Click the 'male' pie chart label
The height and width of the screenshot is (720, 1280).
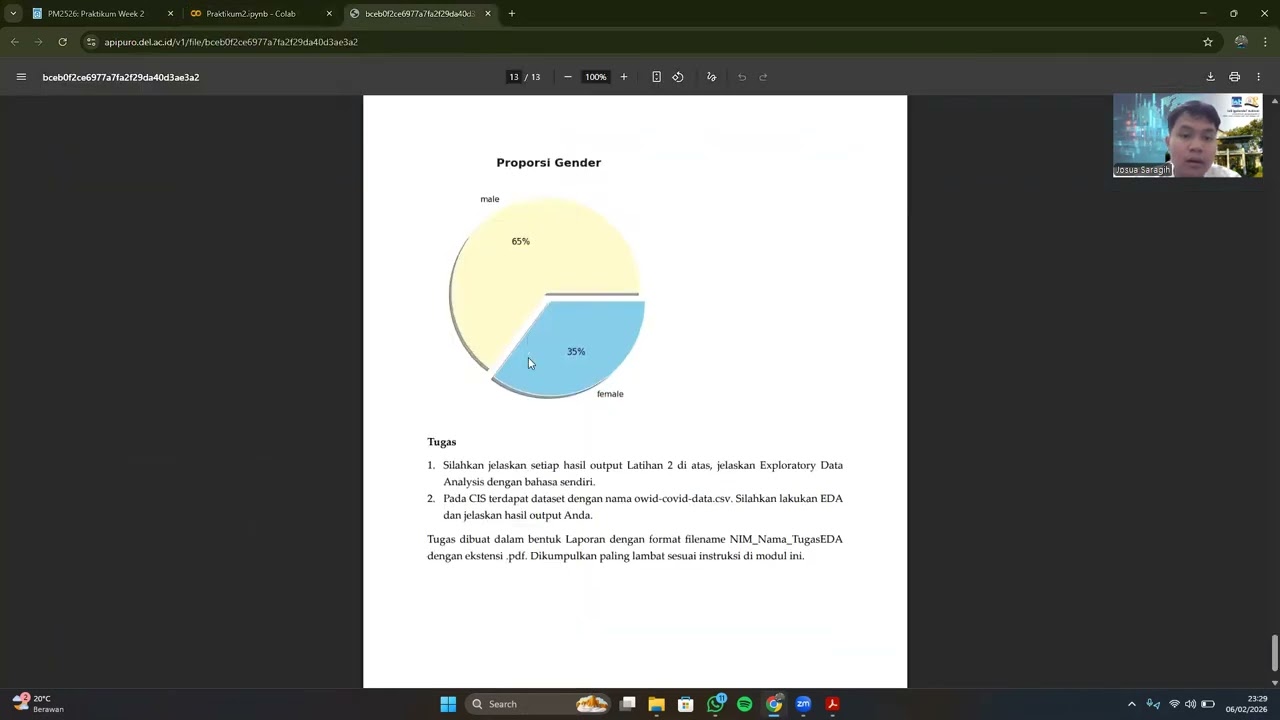click(489, 199)
